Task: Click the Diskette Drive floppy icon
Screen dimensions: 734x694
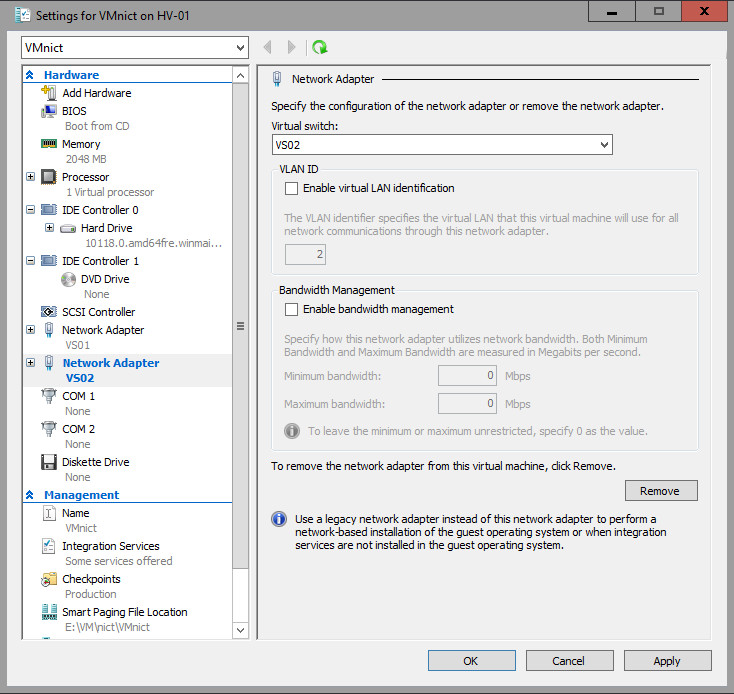Action: click(49, 462)
